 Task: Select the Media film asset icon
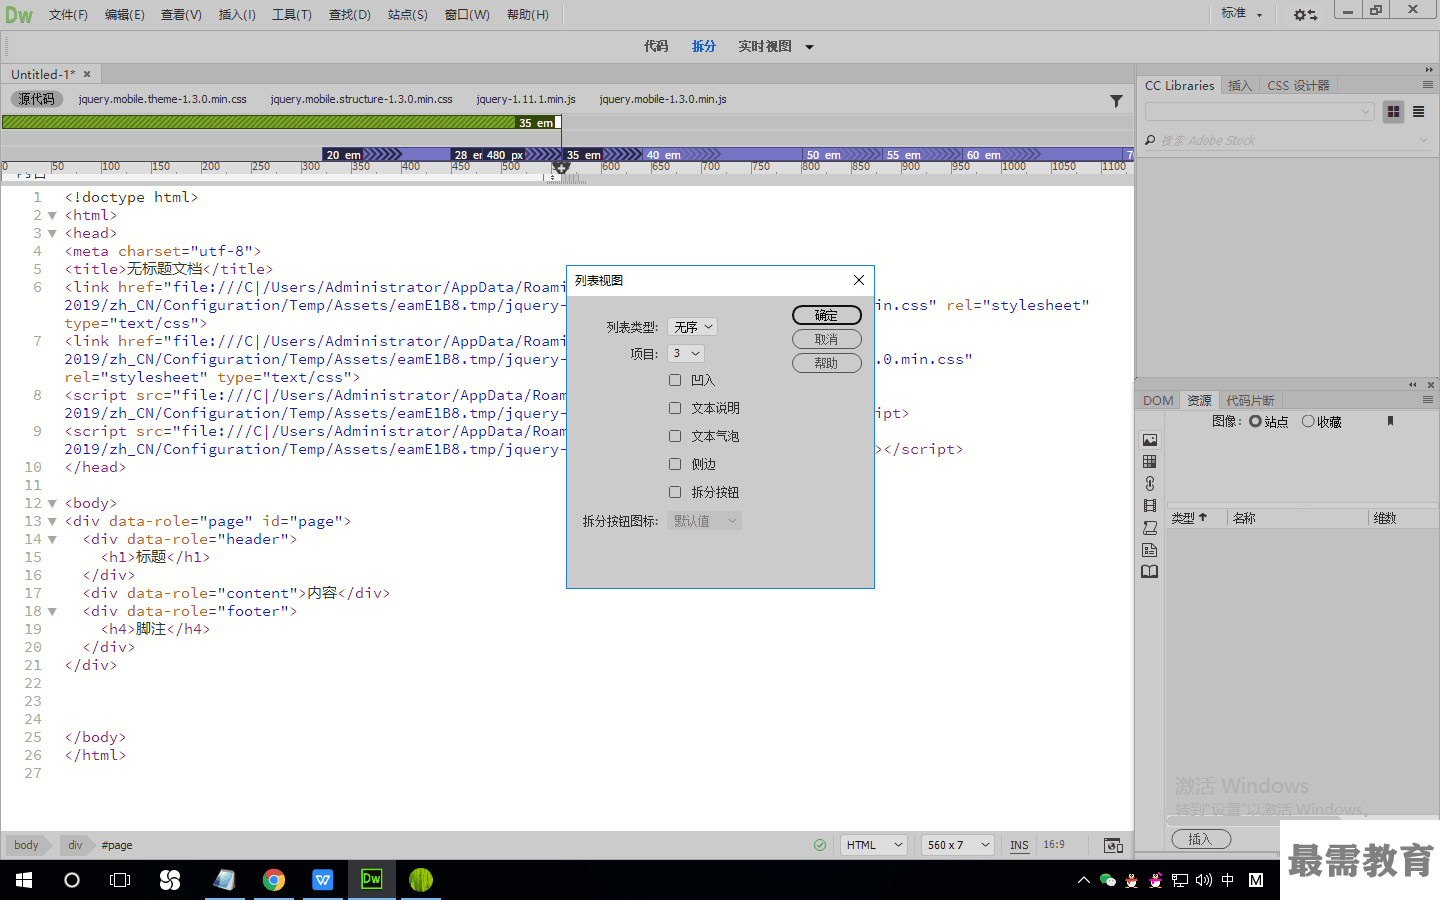1150,506
